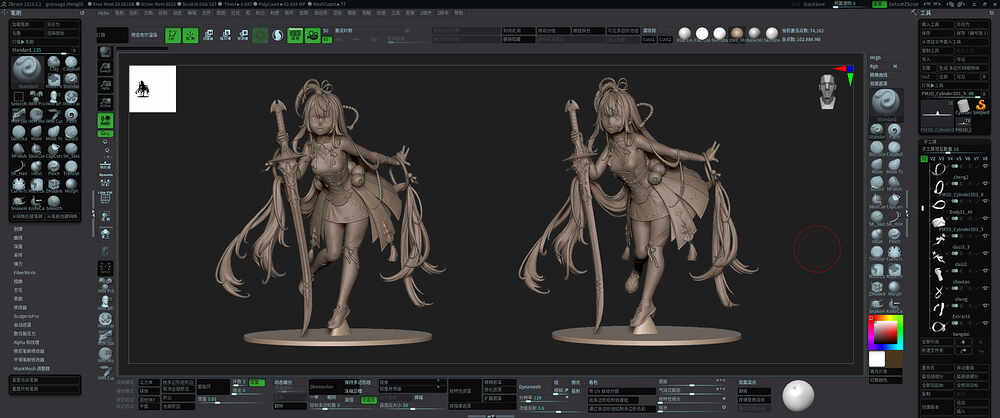Select the Cylinder3D tool thumbnail
Screen dimensions: 1000x418
tap(963, 107)
